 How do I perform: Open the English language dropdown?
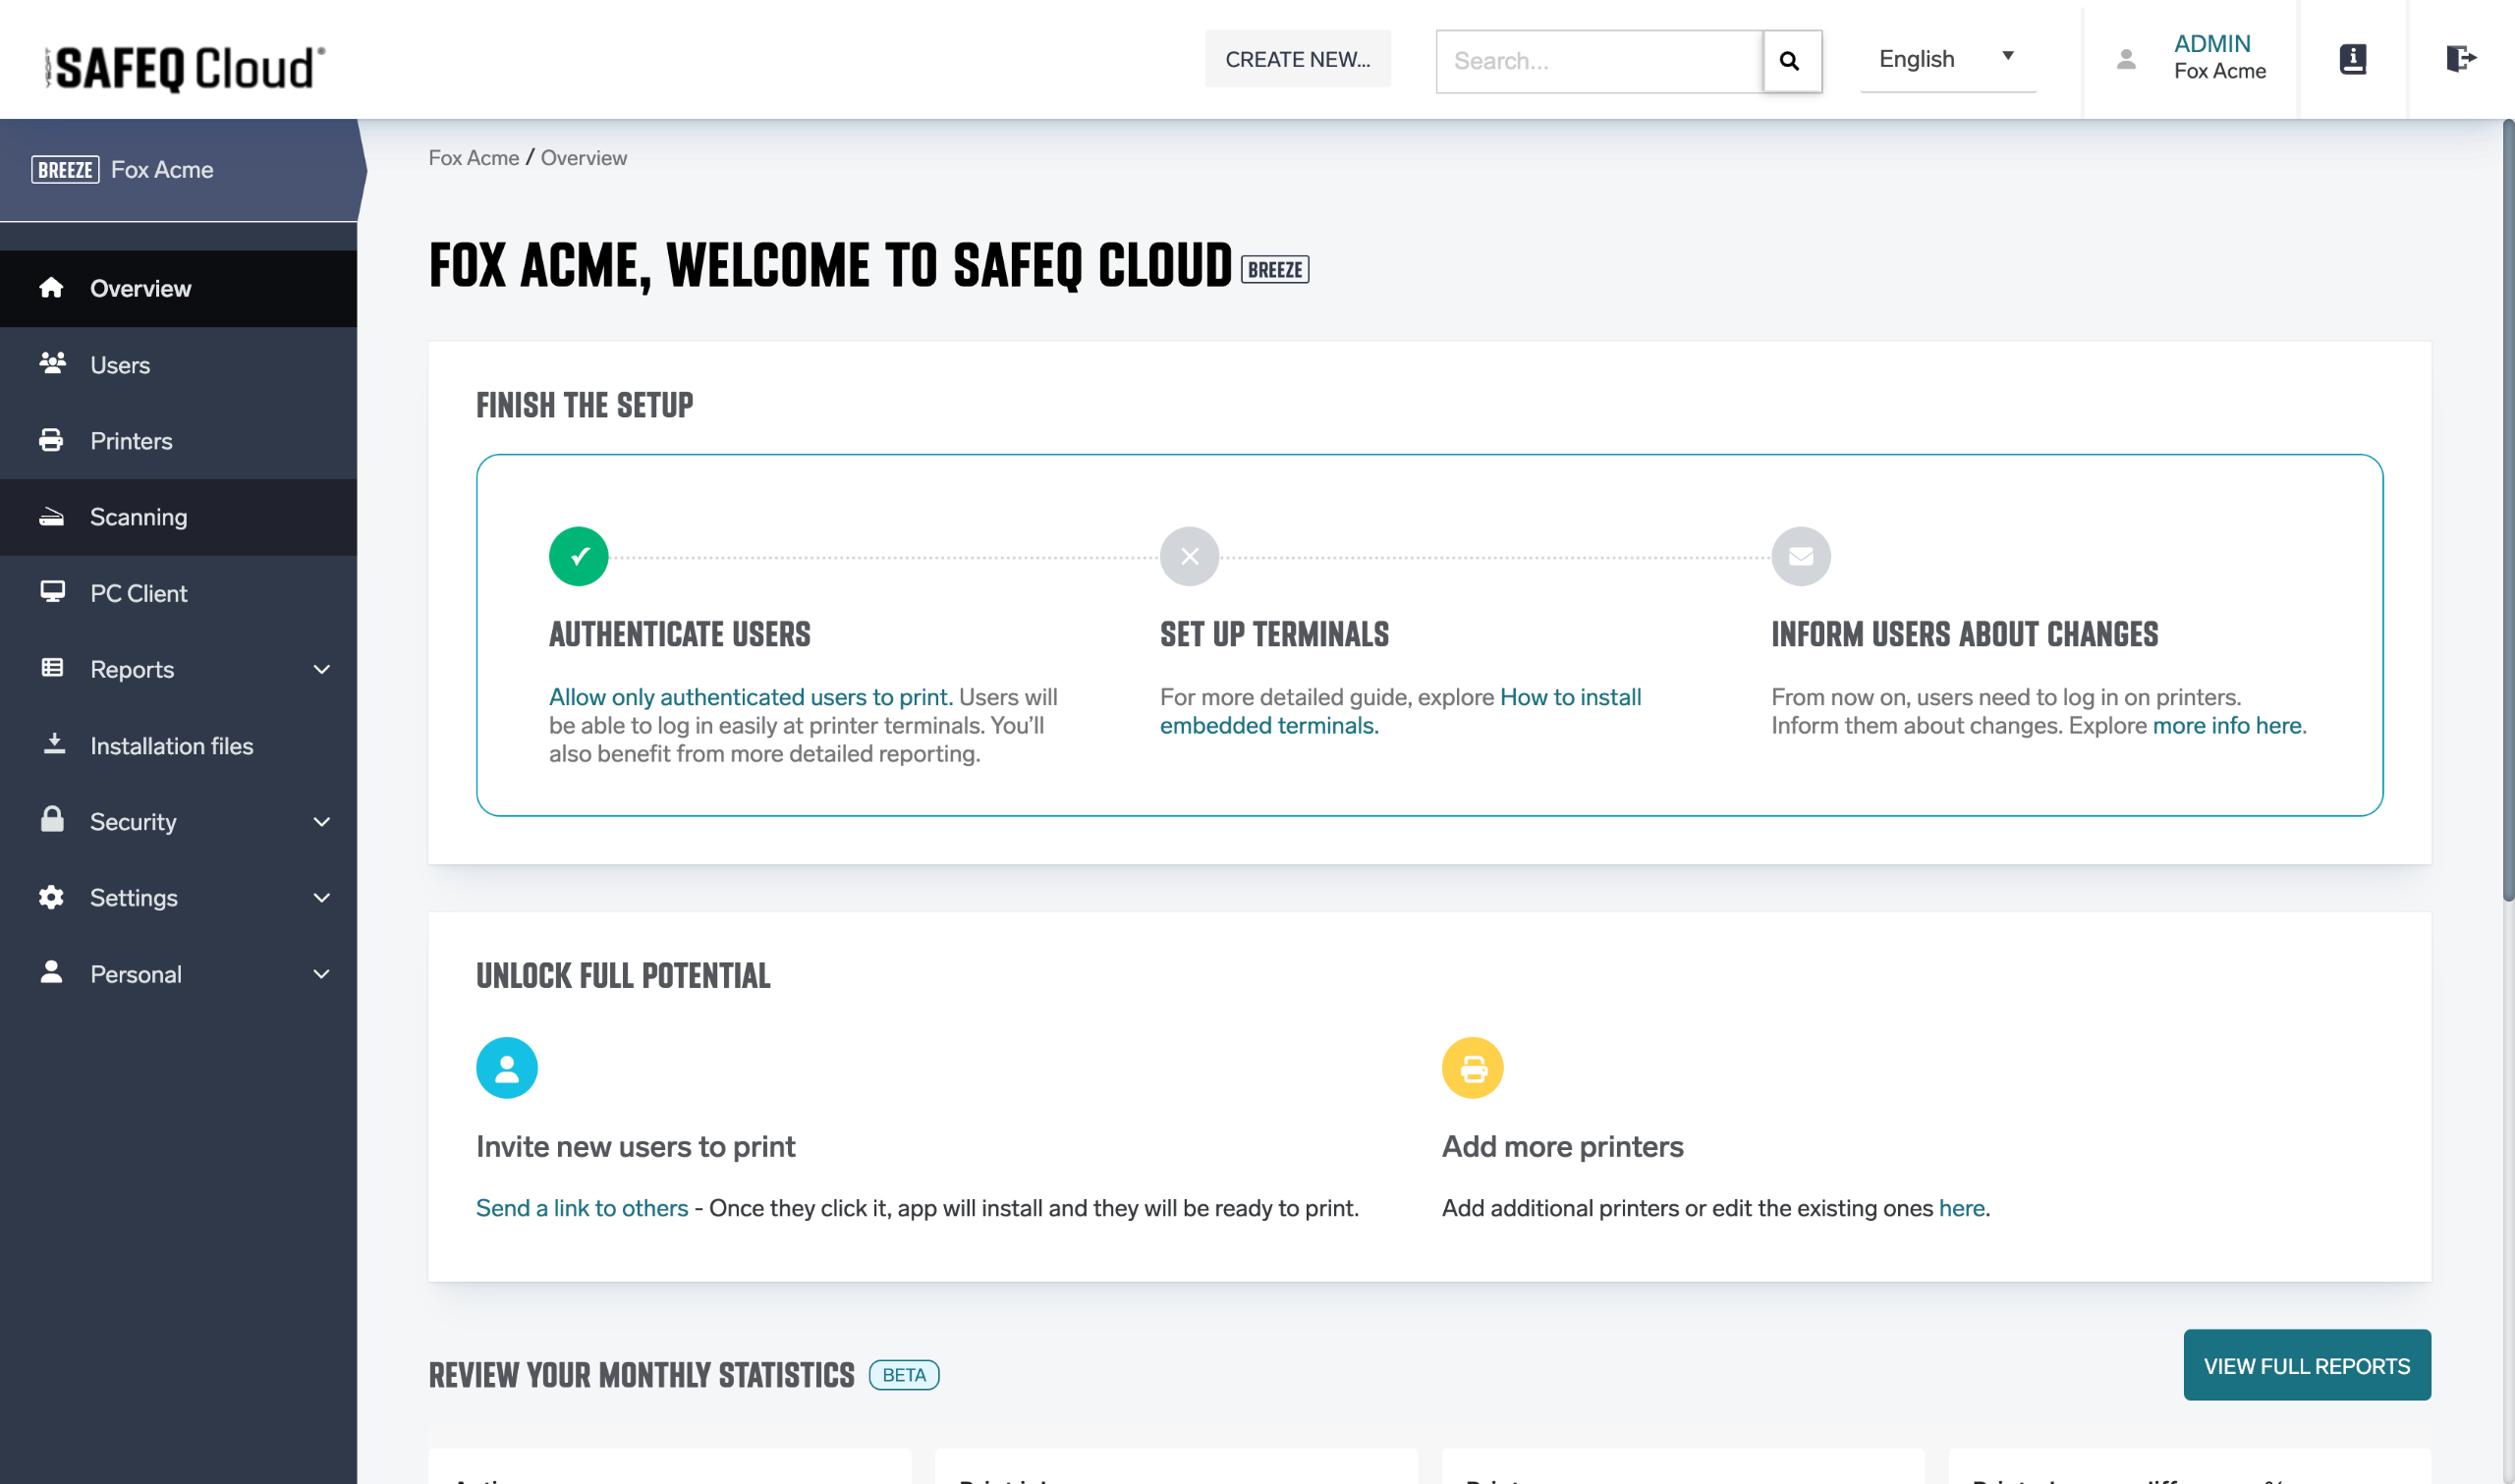1946,59
